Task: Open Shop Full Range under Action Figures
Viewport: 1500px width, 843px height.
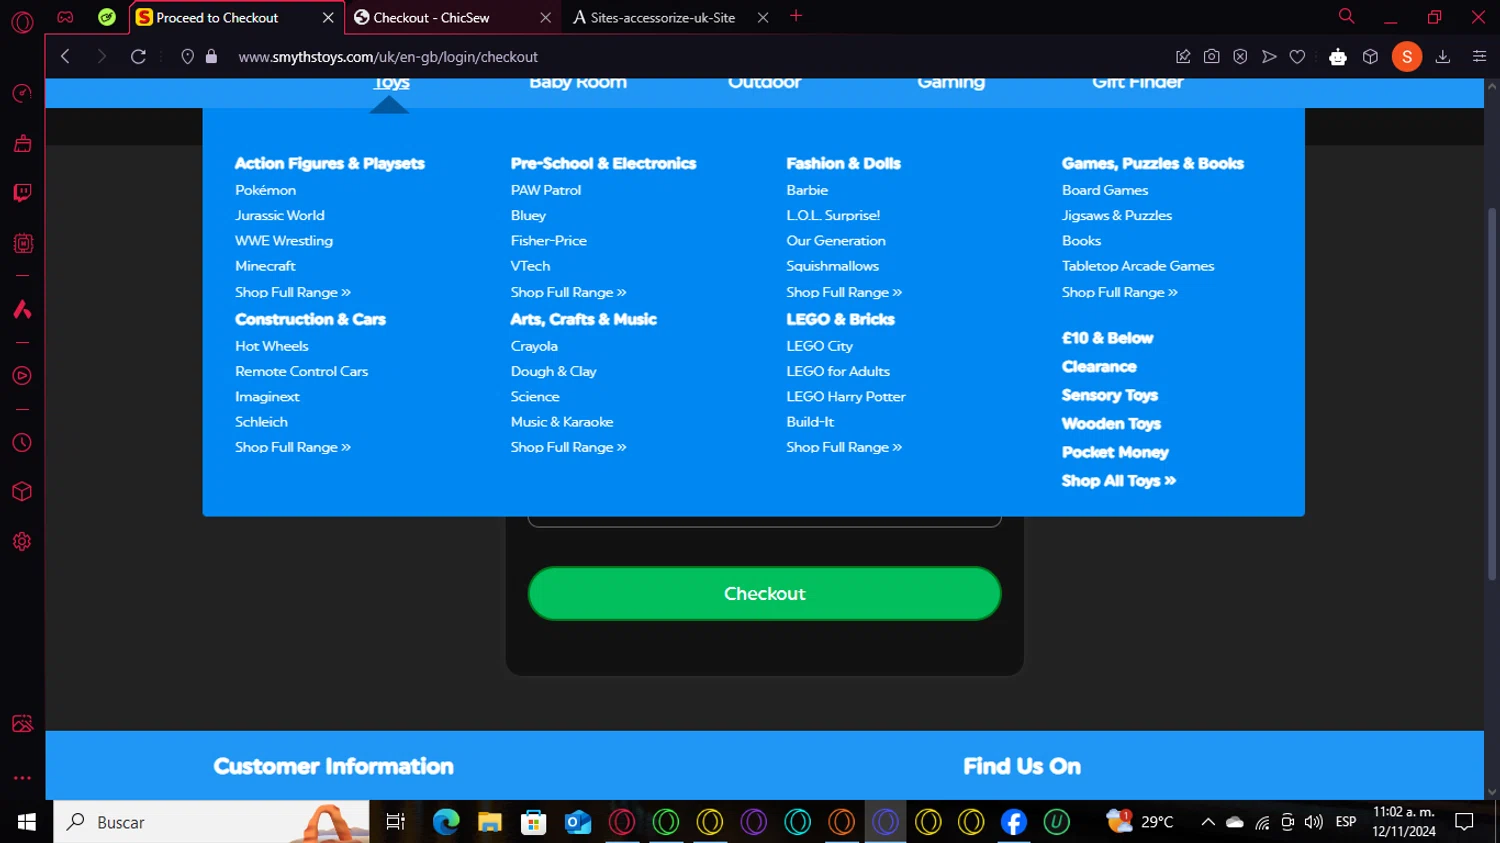Action: (292, 292)
